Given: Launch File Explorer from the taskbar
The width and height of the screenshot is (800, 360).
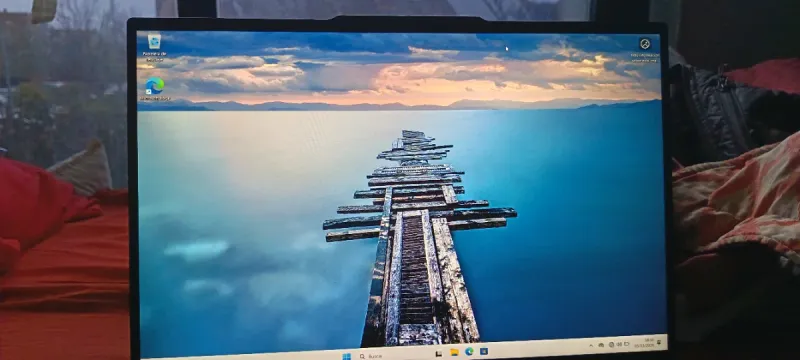Looking at the screenshot, I should [454, 352].
